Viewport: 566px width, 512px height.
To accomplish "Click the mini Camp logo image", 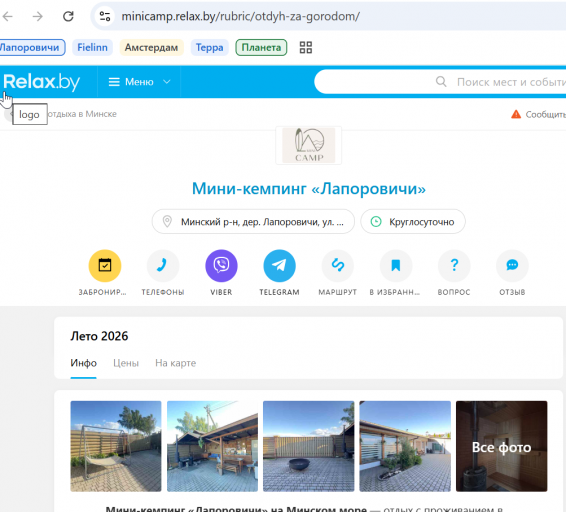I will [309, 146].
